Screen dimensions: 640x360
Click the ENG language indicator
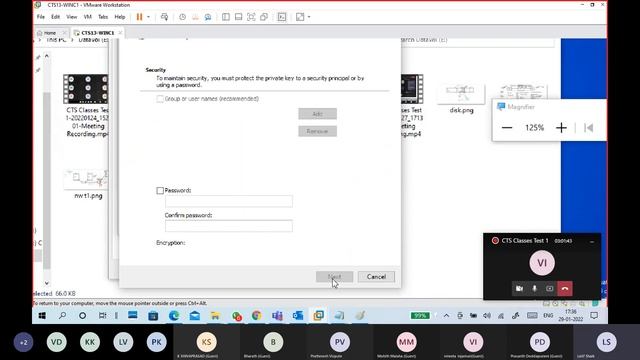(548, 316)
